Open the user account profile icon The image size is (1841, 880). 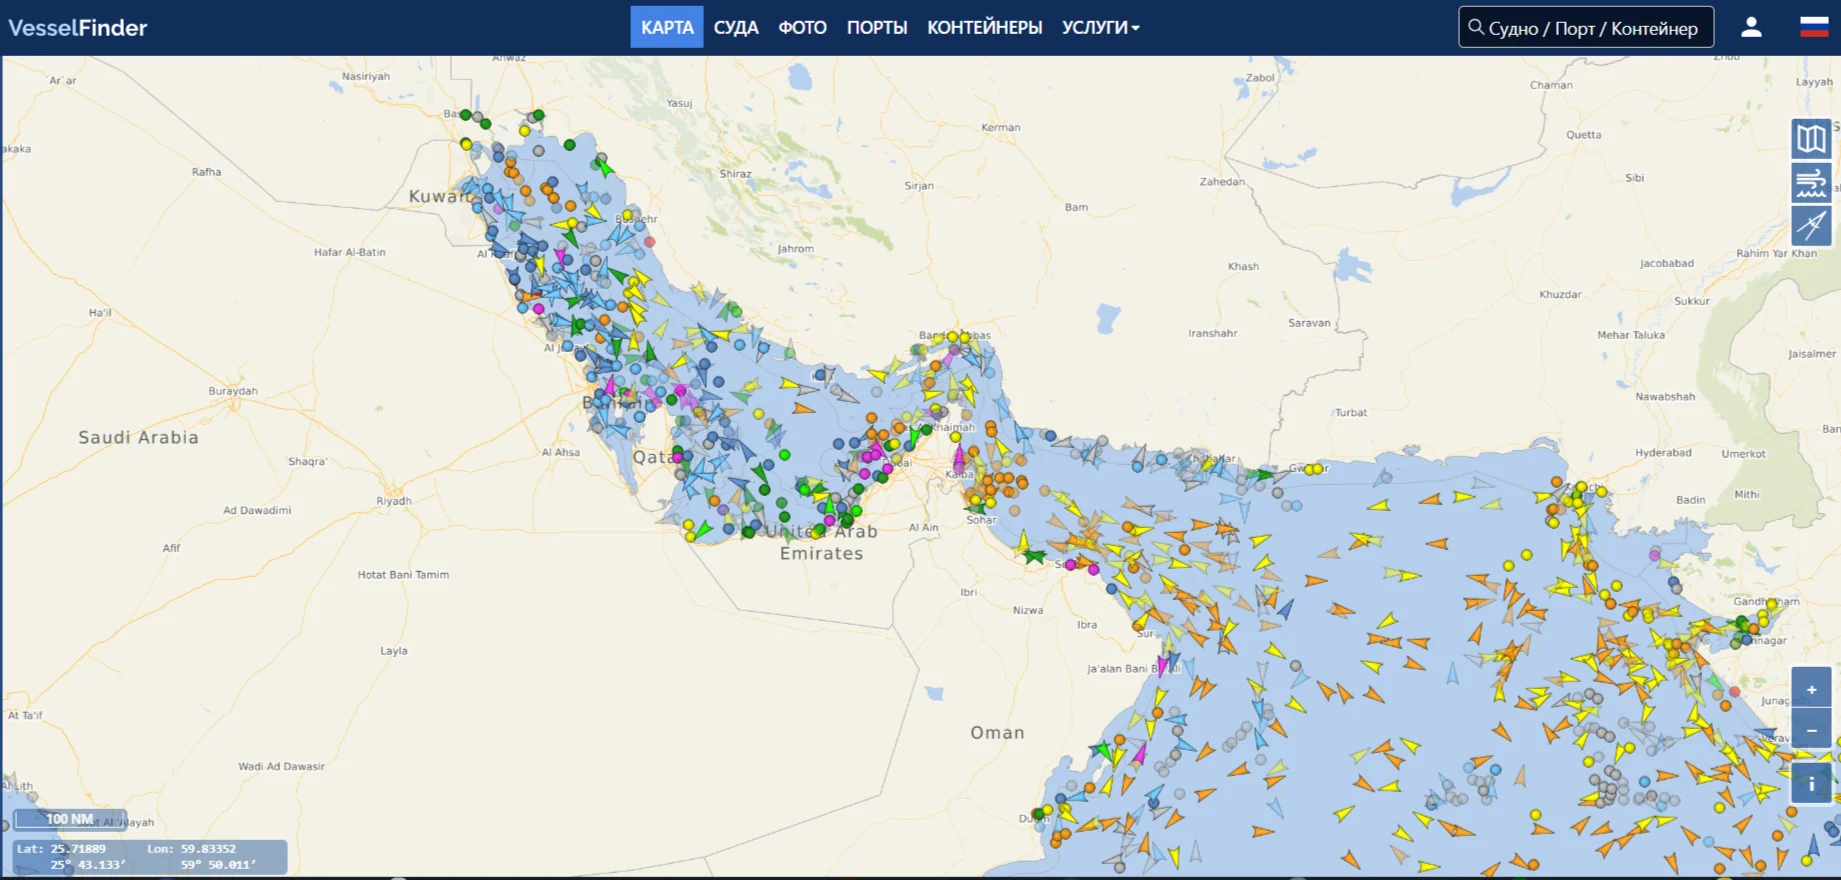(x=1751, y=27)
